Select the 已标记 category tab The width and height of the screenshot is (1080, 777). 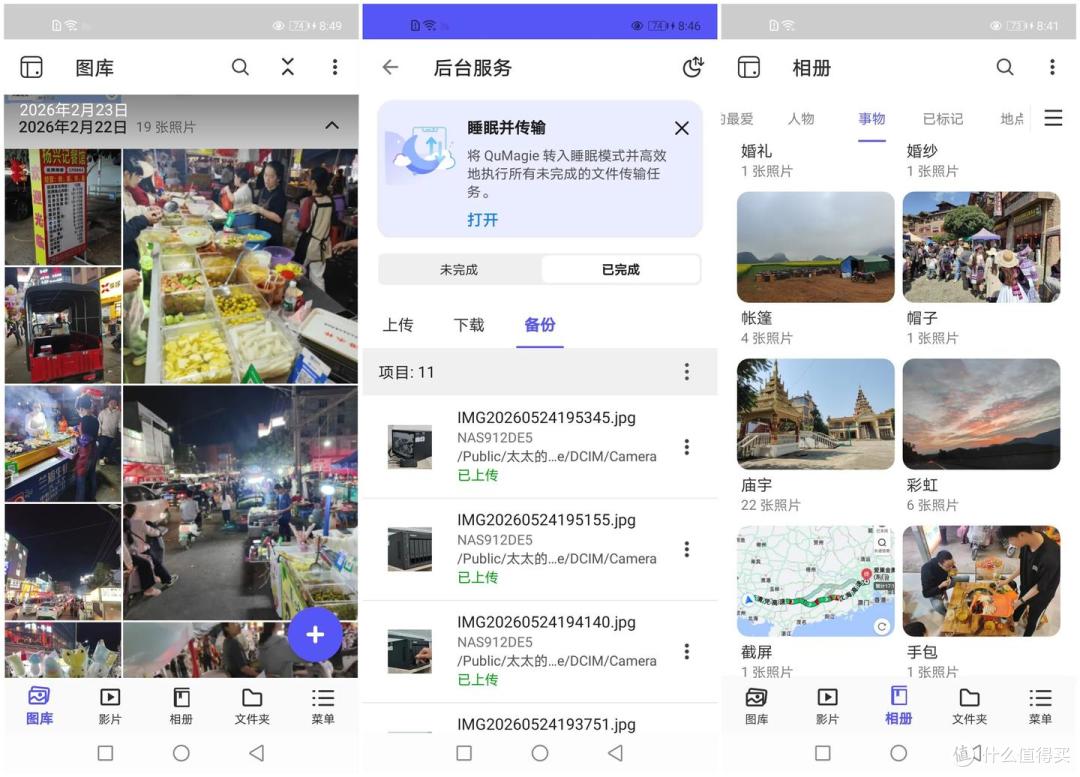click(943, 118)
